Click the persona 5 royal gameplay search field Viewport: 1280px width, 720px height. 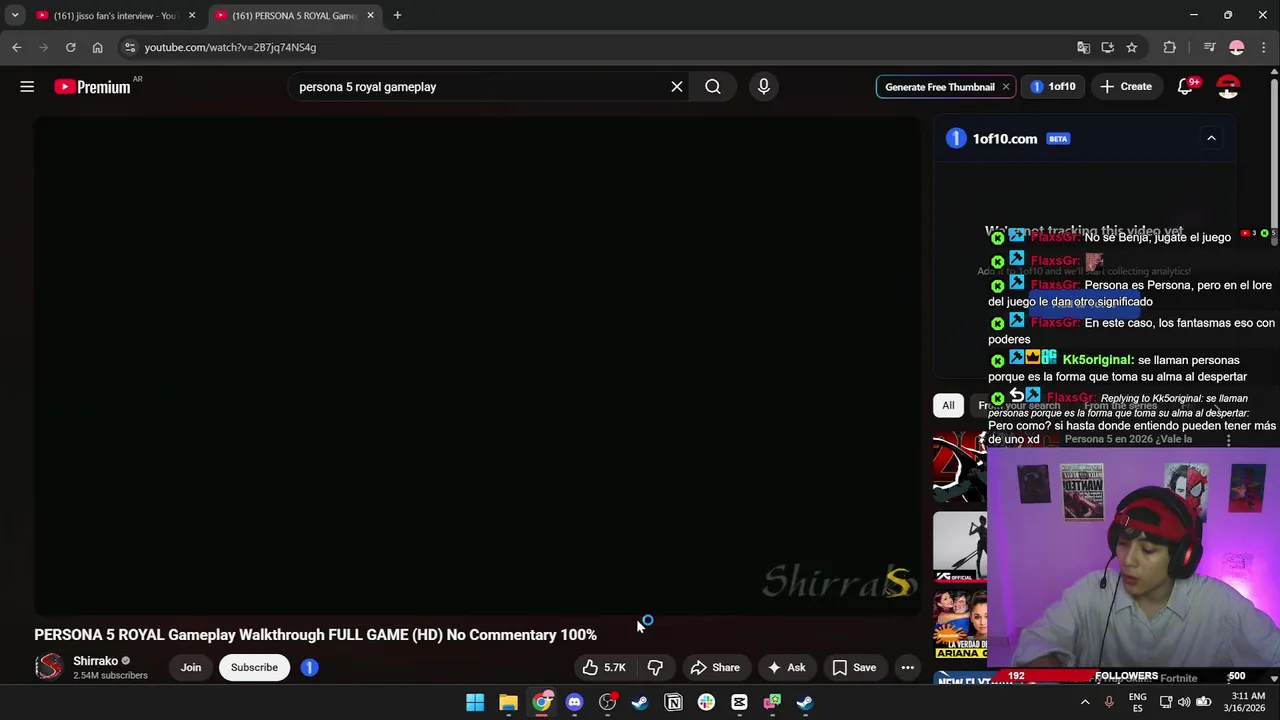pos(480,87)
